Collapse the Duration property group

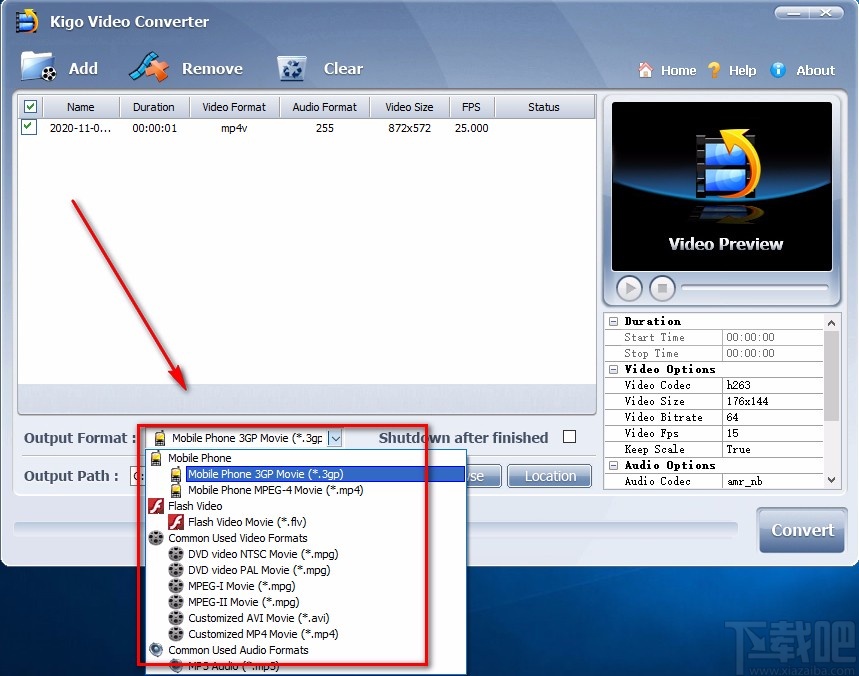coord(614,322)
